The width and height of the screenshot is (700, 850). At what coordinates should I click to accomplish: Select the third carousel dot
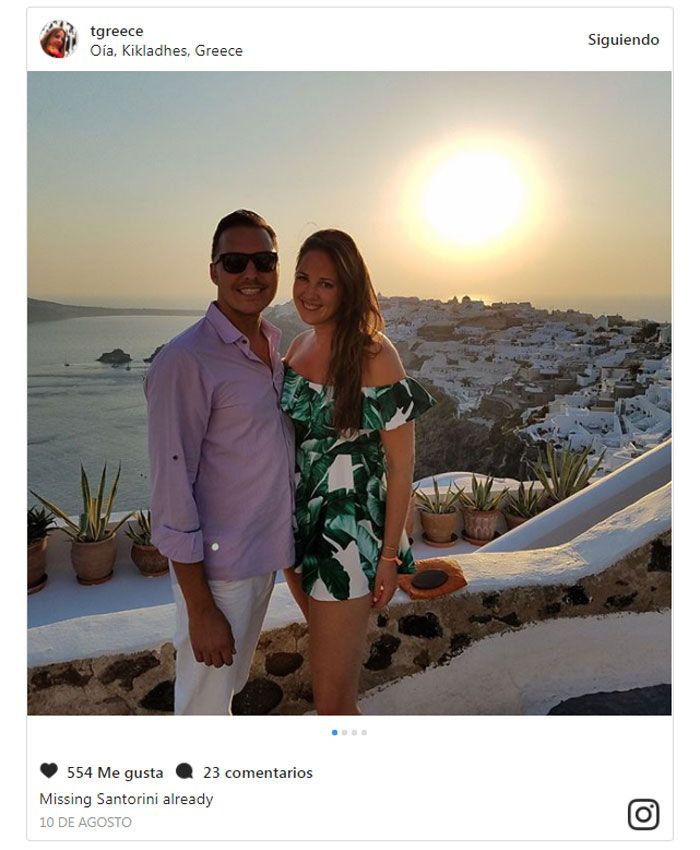[x=354, y=732]
